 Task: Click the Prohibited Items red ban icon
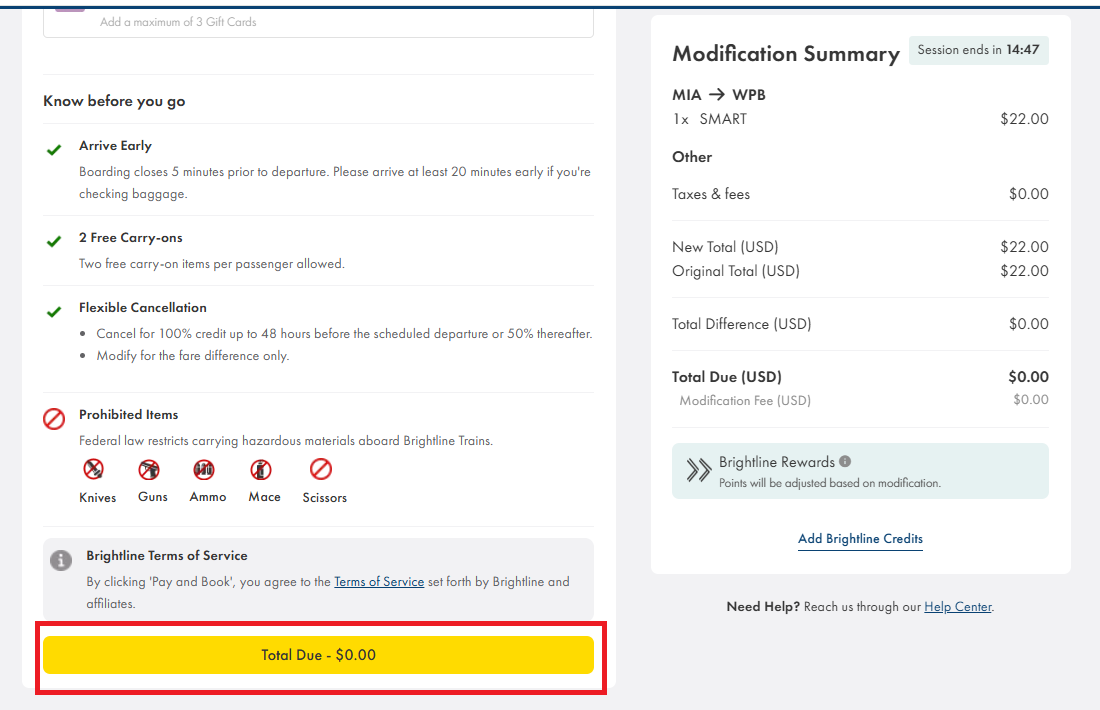tap(54, 419)
